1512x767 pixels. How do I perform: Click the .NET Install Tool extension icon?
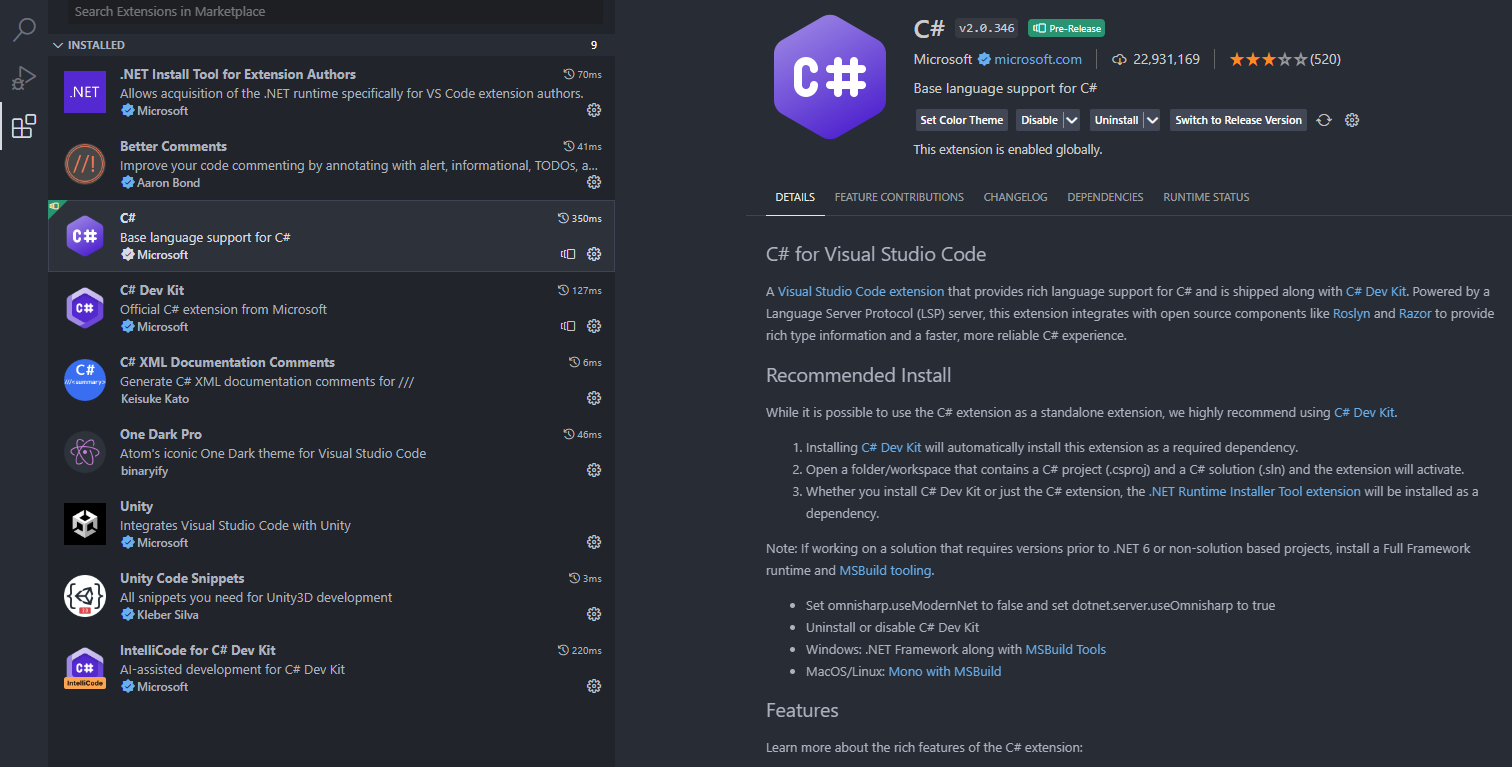(x=85, y=92)
